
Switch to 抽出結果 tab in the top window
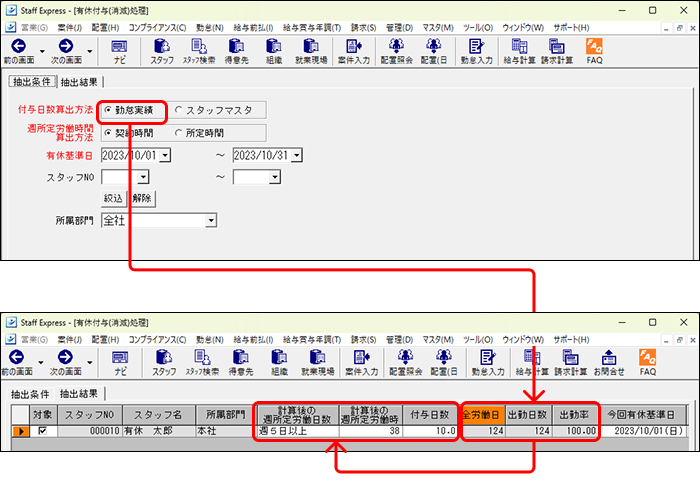79,82
